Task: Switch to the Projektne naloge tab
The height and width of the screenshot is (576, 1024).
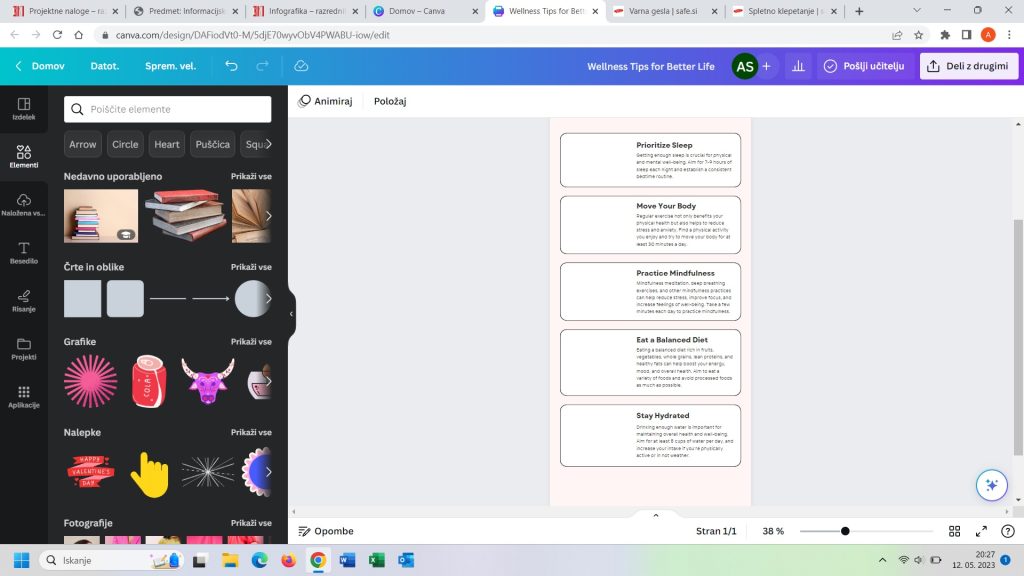Action: 66,11
